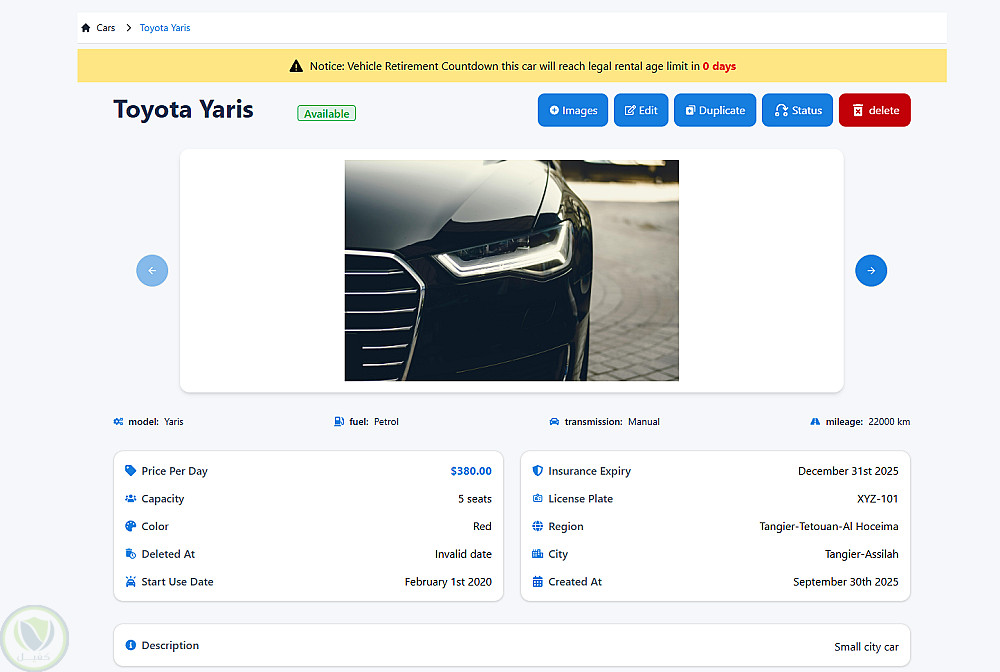
Task: Click the 'February 1st 2020' date
Action: tap(448, 581)
